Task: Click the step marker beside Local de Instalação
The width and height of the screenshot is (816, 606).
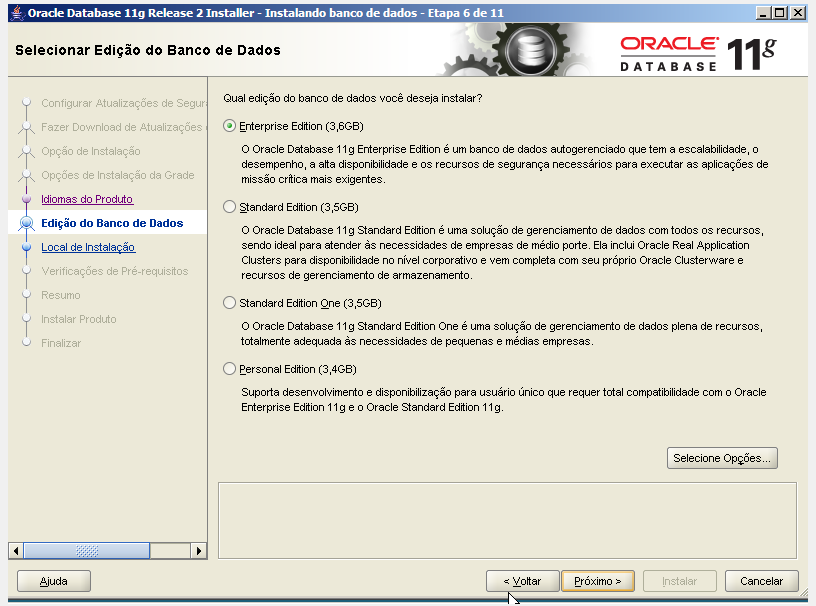Action: [x=27, y=247]
